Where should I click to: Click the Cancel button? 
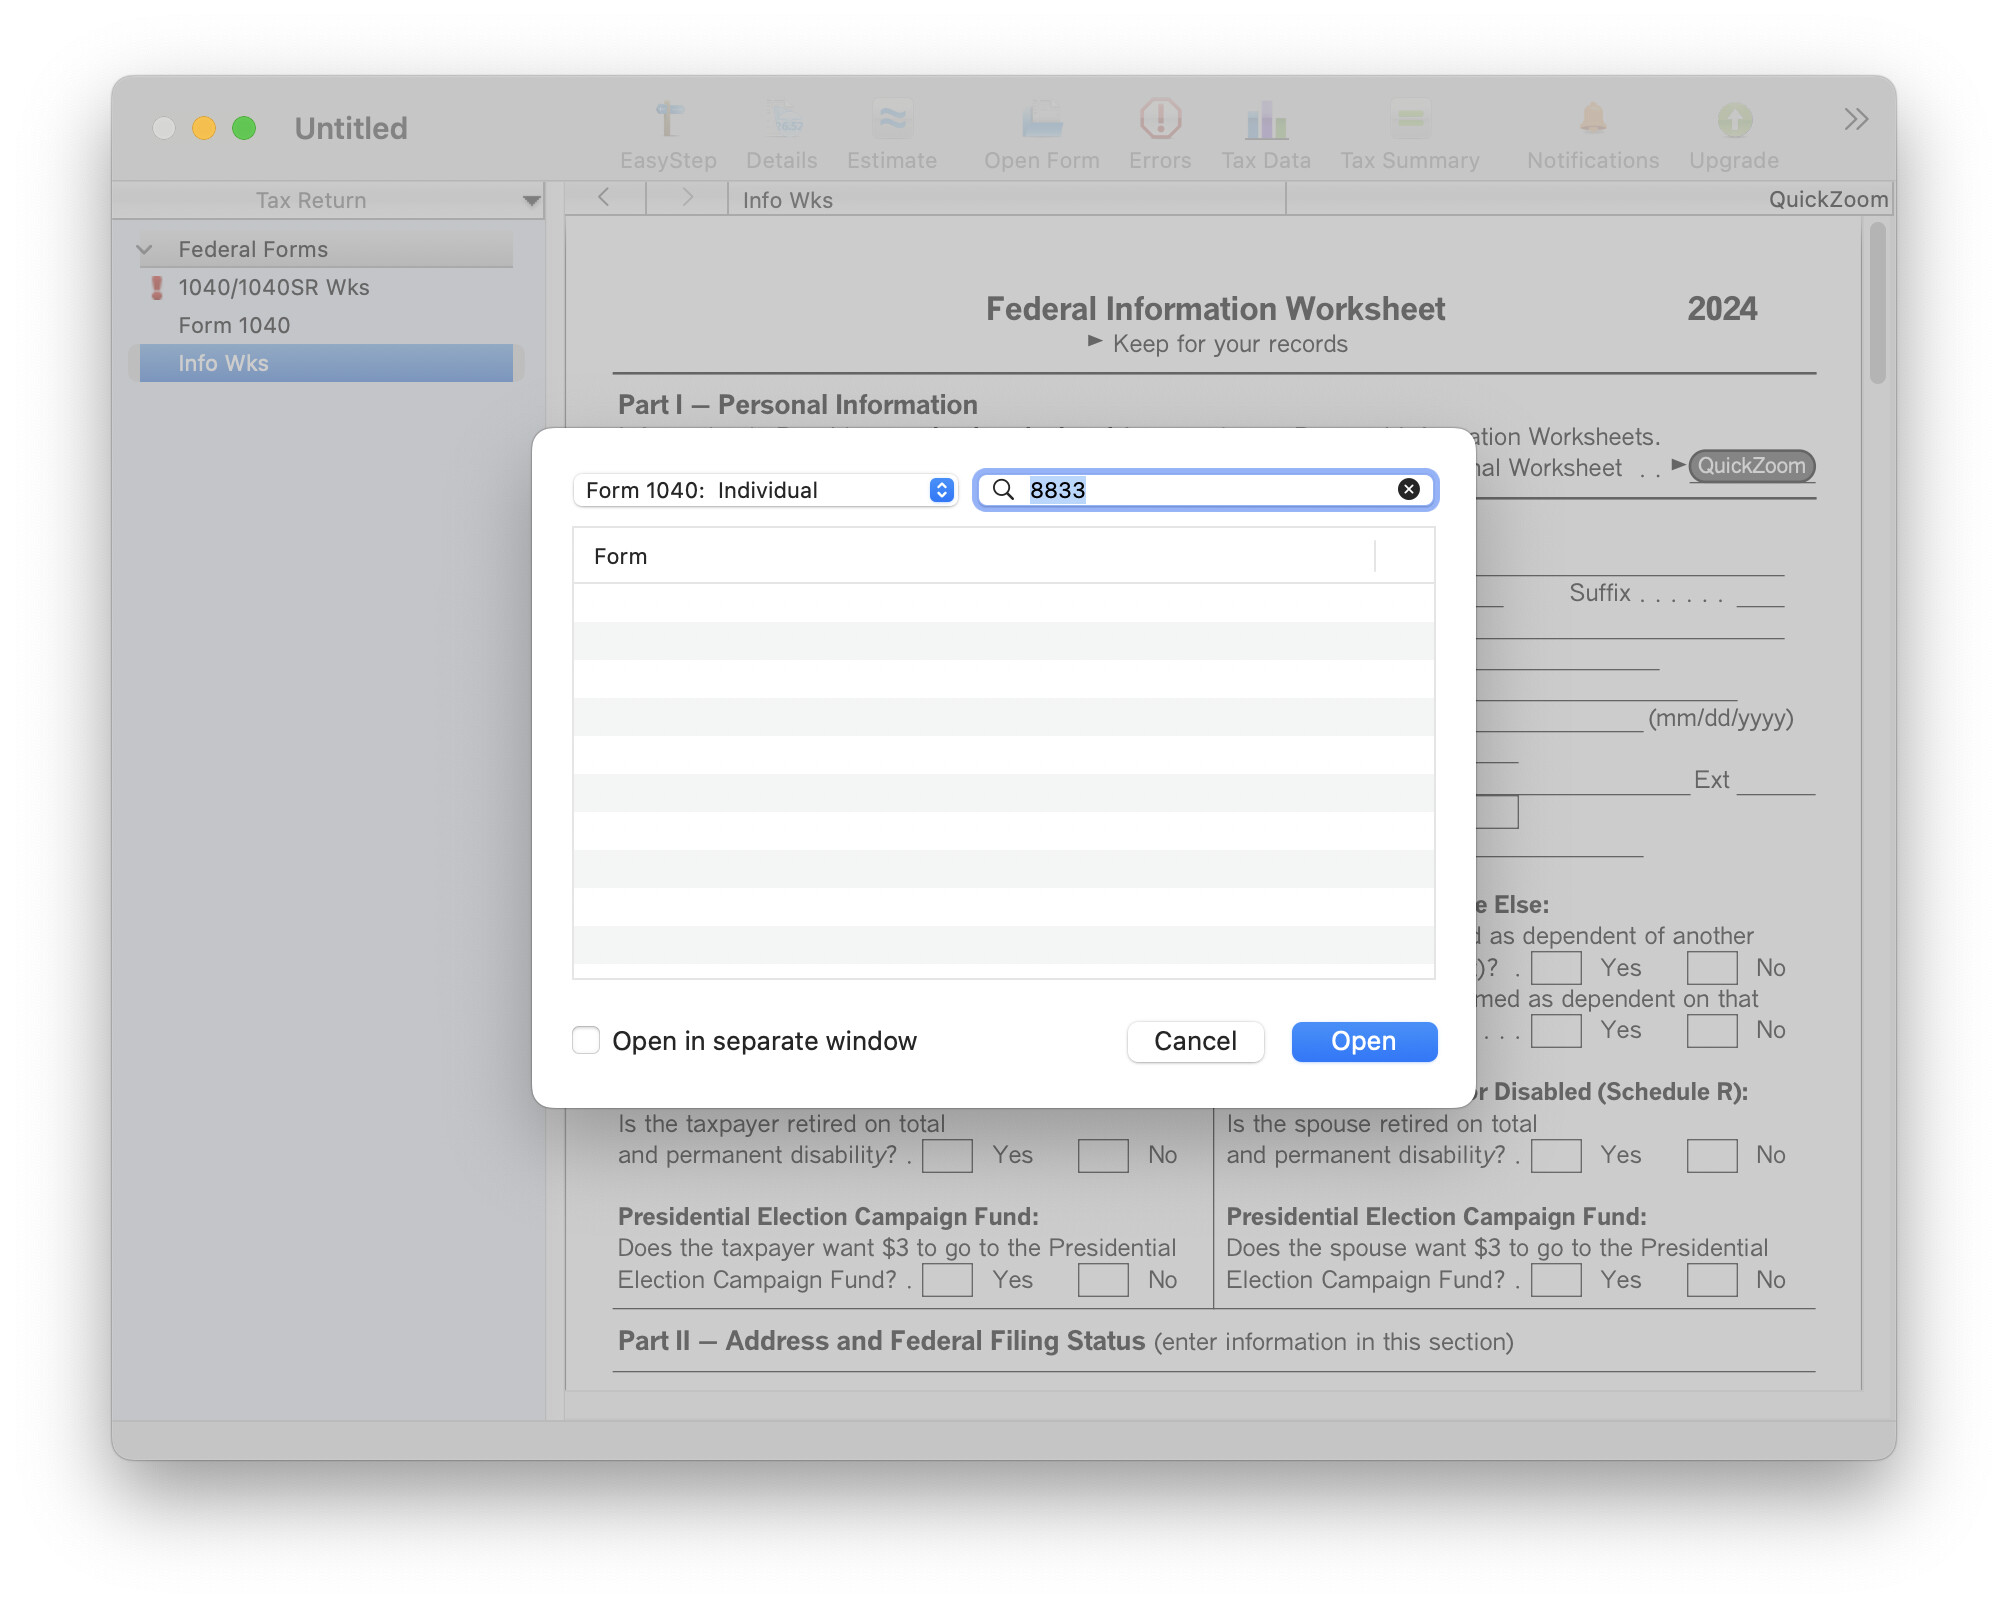[1195, 1041]
